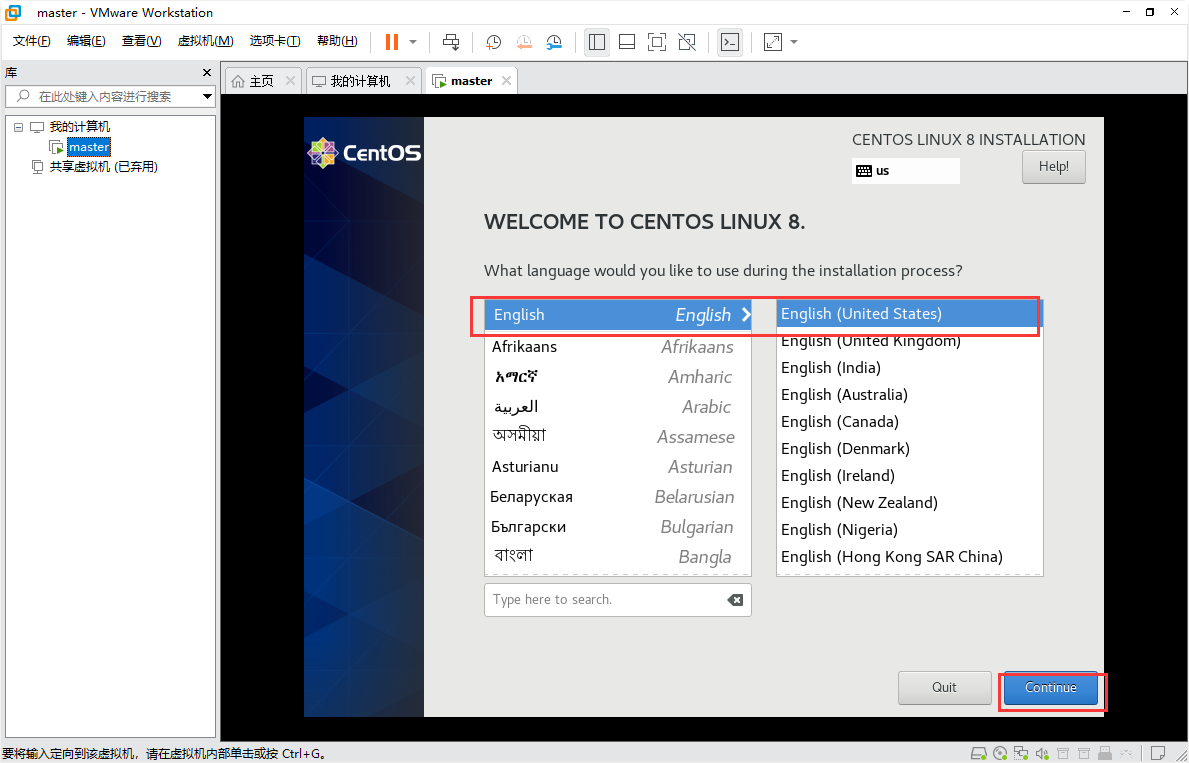Close the 我的计算机 tab
The height and width of the screenshot is (763, 1189).
coord(409,80)
